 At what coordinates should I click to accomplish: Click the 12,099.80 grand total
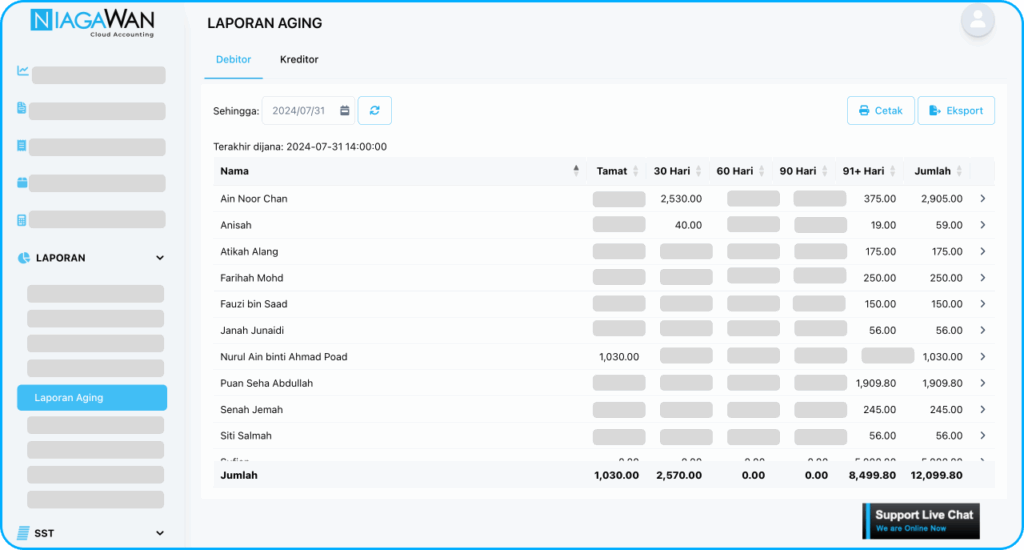936,475
